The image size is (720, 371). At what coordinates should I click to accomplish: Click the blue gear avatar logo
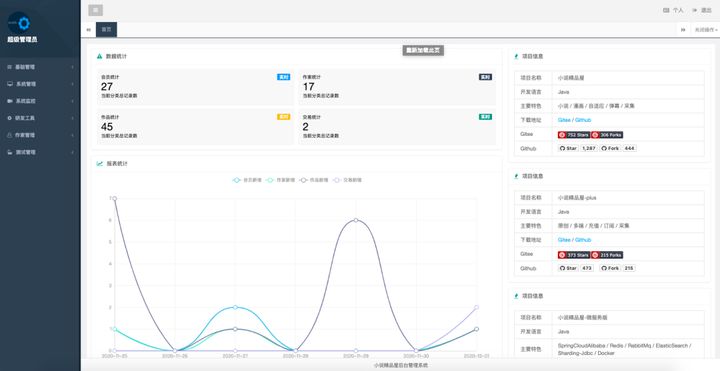20,23
